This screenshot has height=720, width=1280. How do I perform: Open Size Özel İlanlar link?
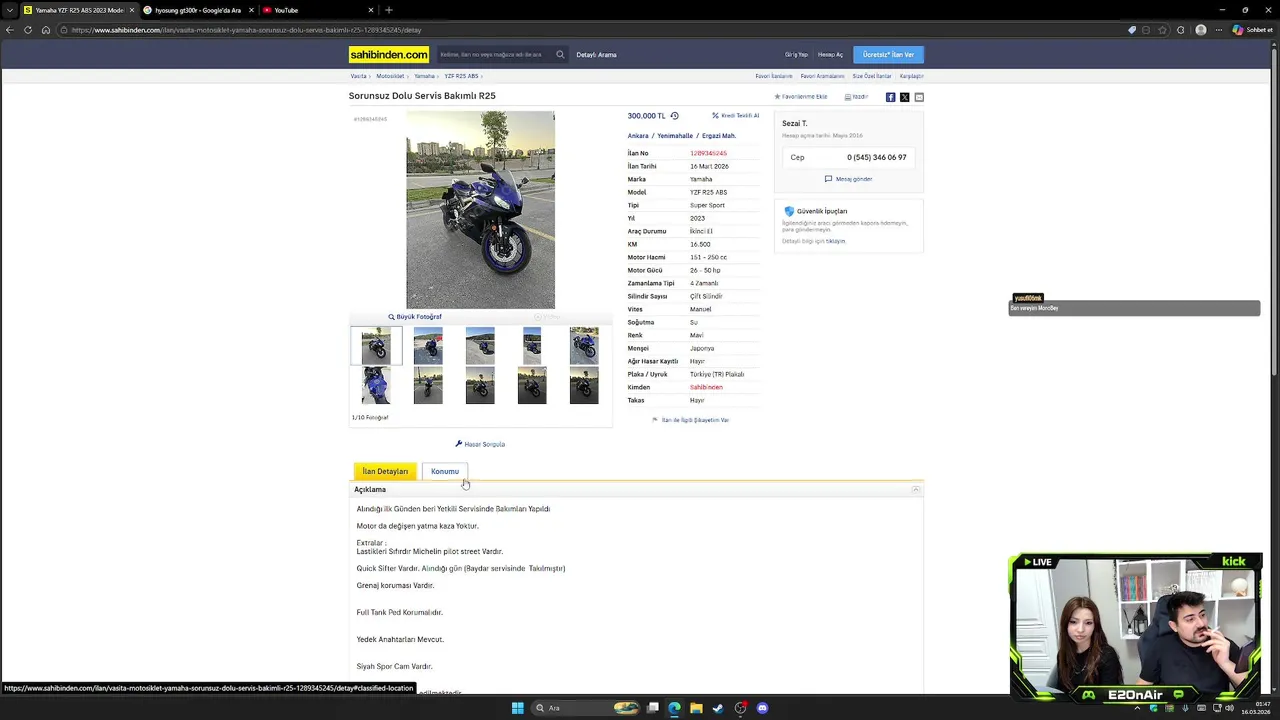tap(872, 76)
